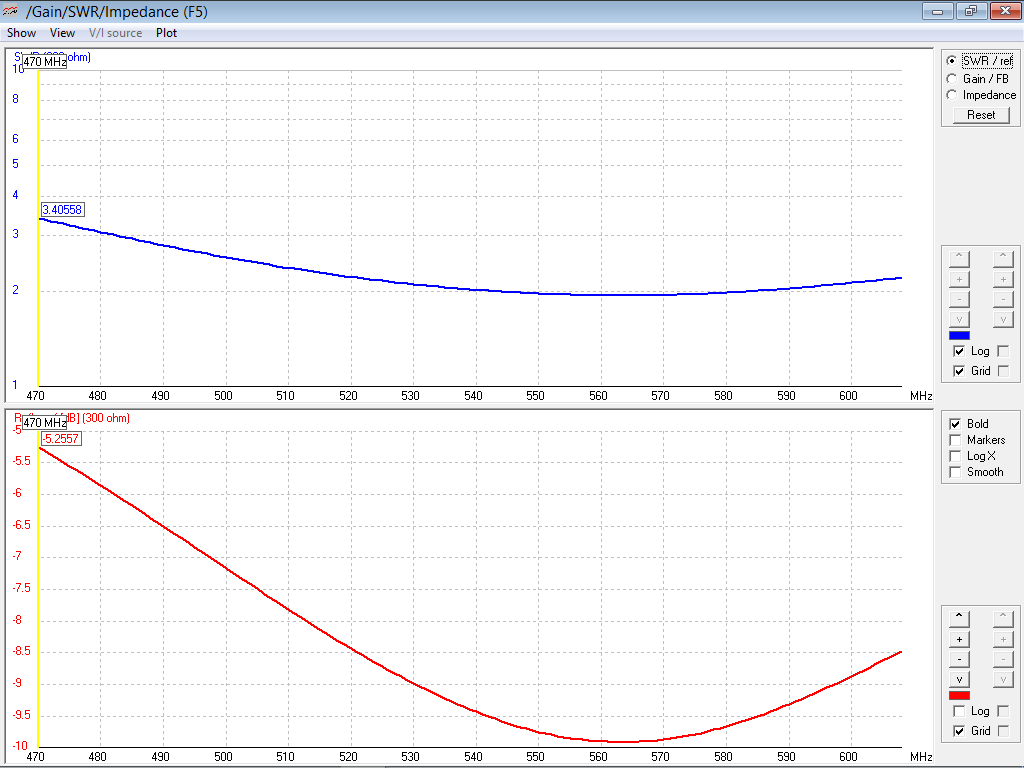1024x768 pixels.
Task: Enable the Log X checkbox
Action: (x=955, y=456)
